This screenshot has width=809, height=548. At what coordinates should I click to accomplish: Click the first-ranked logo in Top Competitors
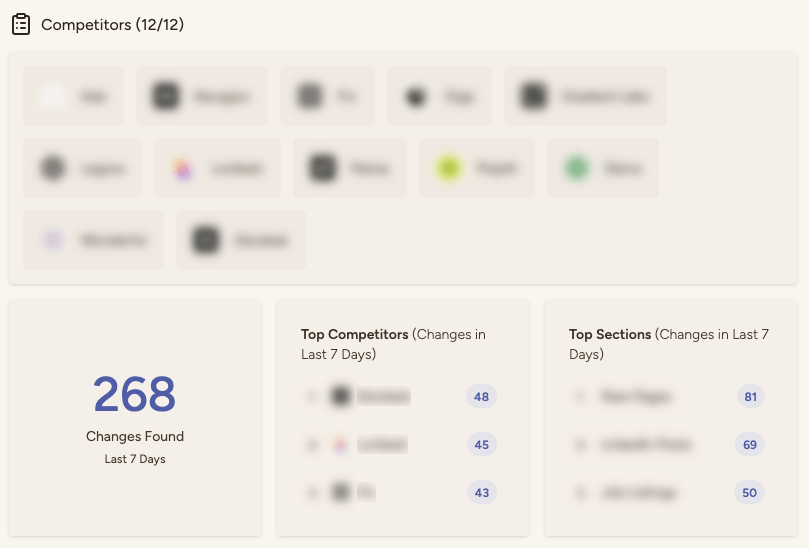point(341,397)
